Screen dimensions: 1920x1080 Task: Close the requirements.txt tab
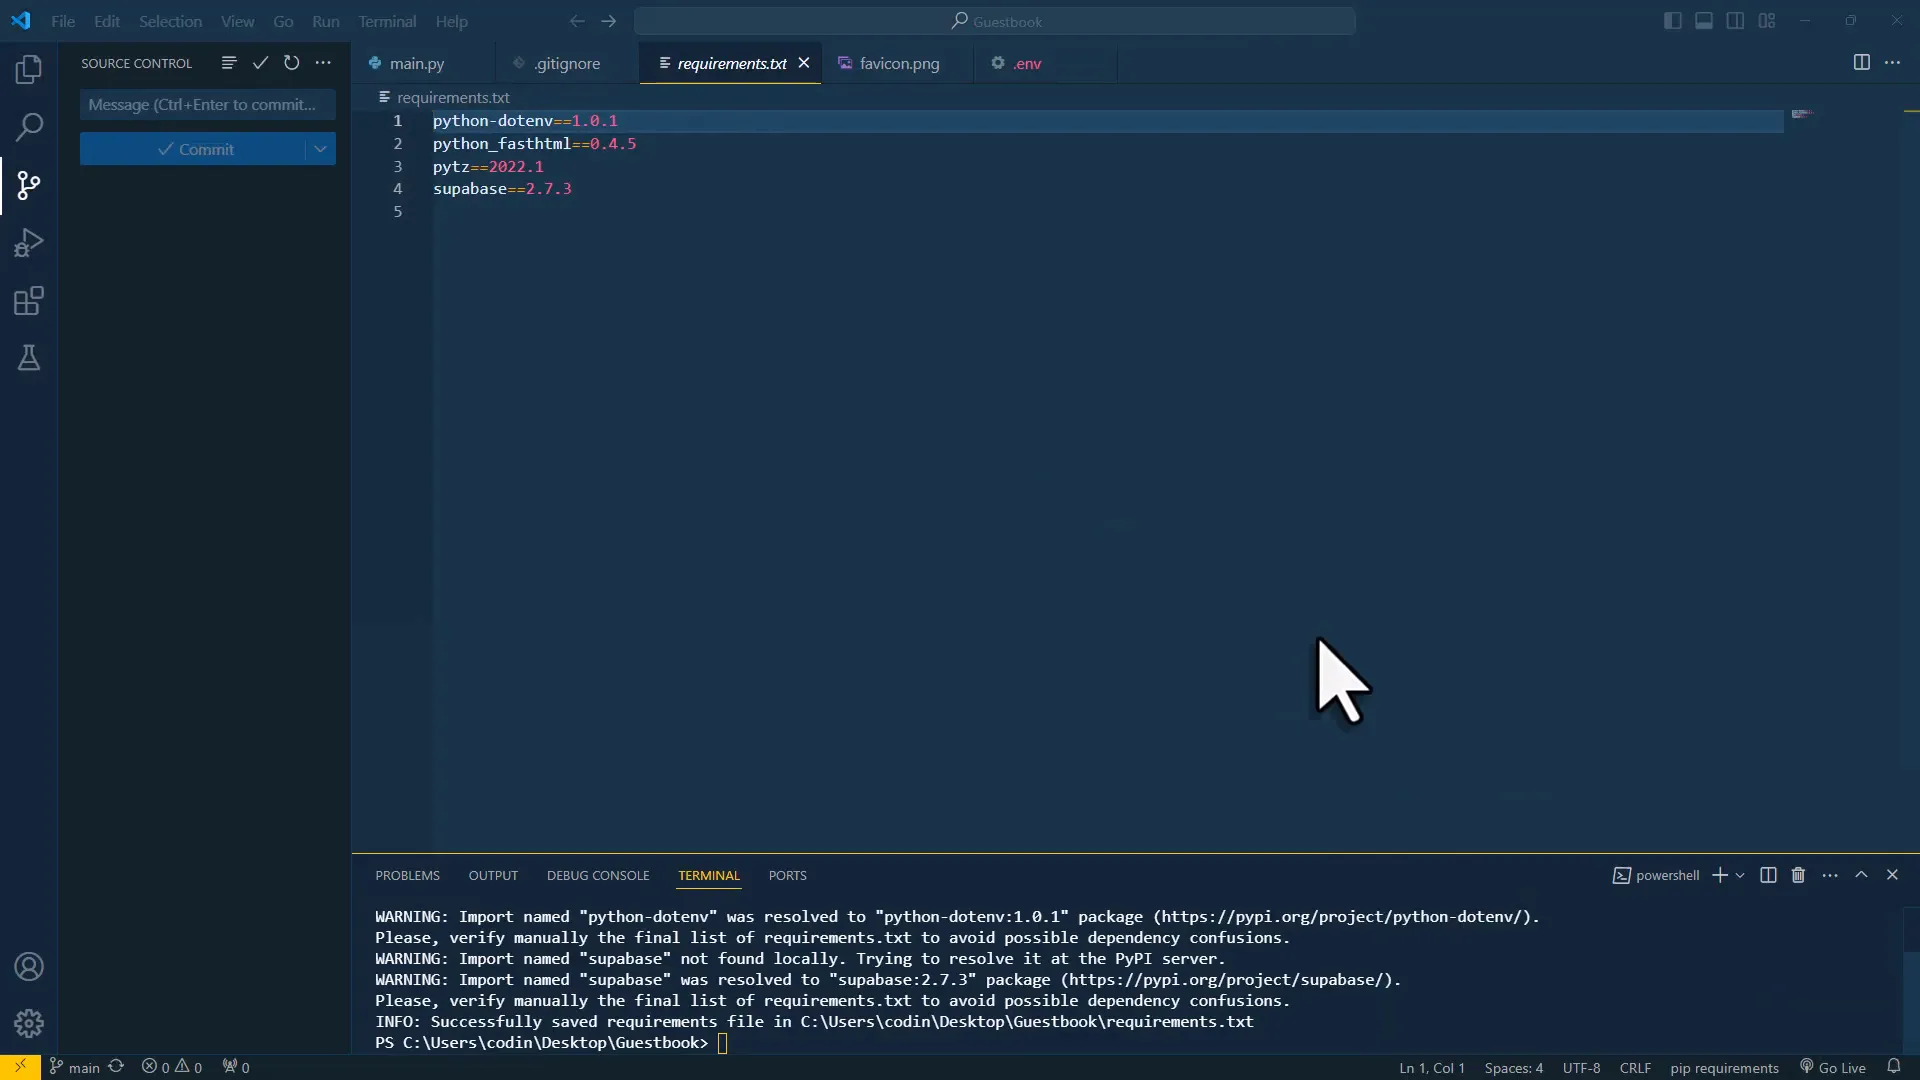click(x=804, y=63)
